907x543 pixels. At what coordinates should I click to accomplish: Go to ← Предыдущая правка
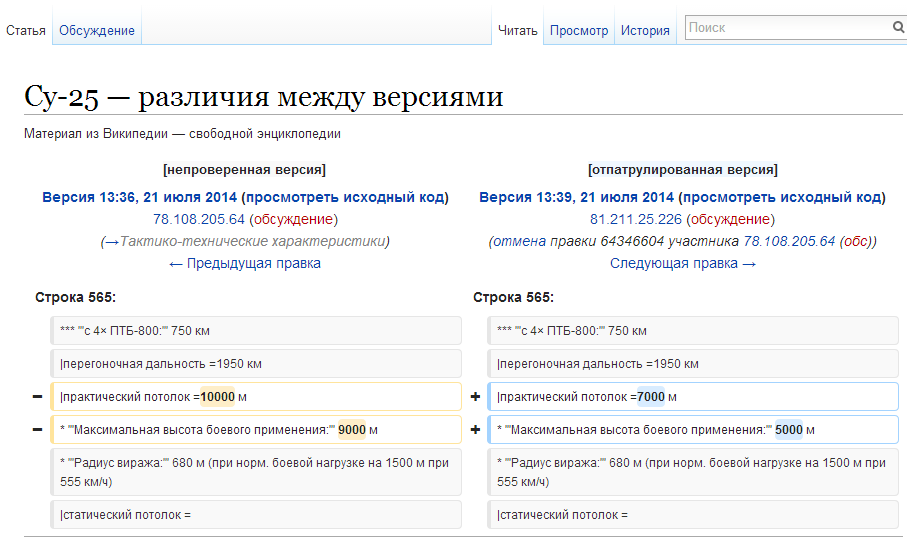point(245,263)
